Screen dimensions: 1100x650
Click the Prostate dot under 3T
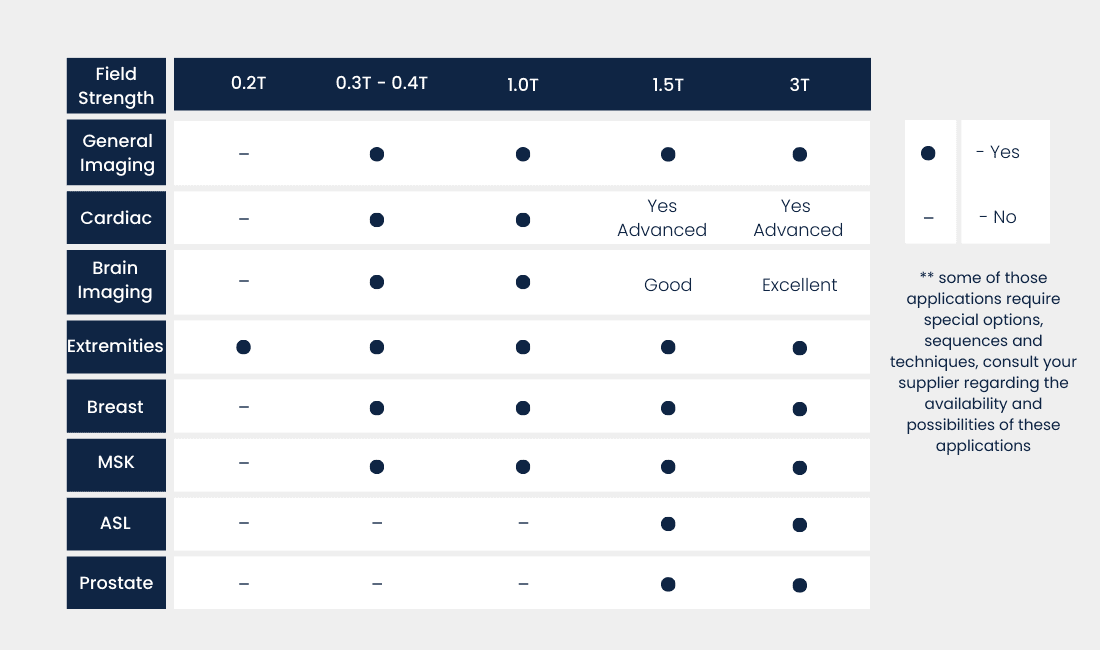[799, 585]
